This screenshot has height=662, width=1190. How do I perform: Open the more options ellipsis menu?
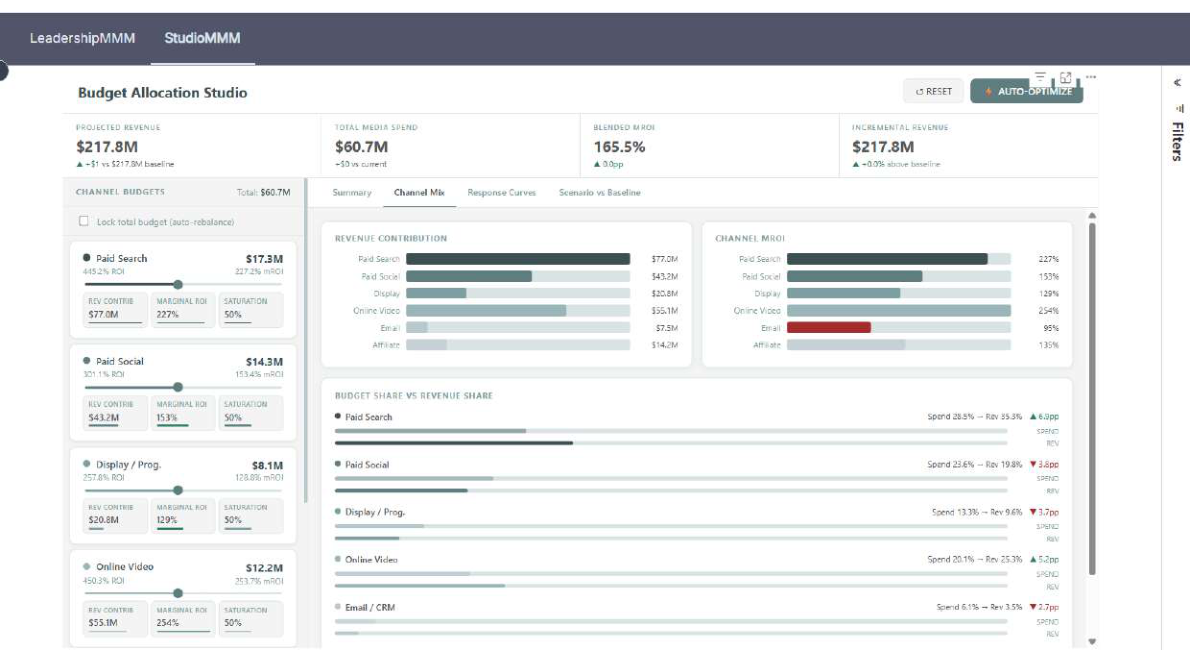1091,77
